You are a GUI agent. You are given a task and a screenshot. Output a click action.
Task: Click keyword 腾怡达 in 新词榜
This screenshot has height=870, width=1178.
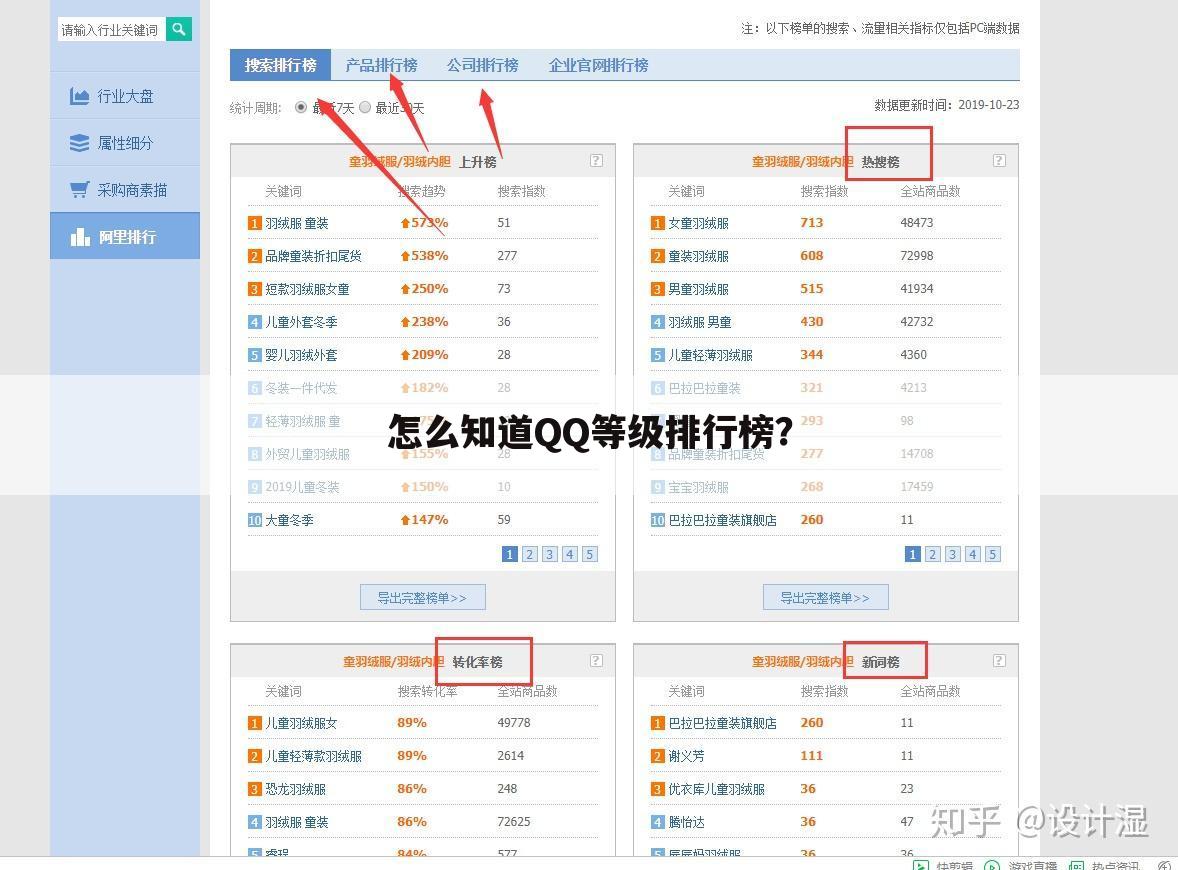point(687,823)
